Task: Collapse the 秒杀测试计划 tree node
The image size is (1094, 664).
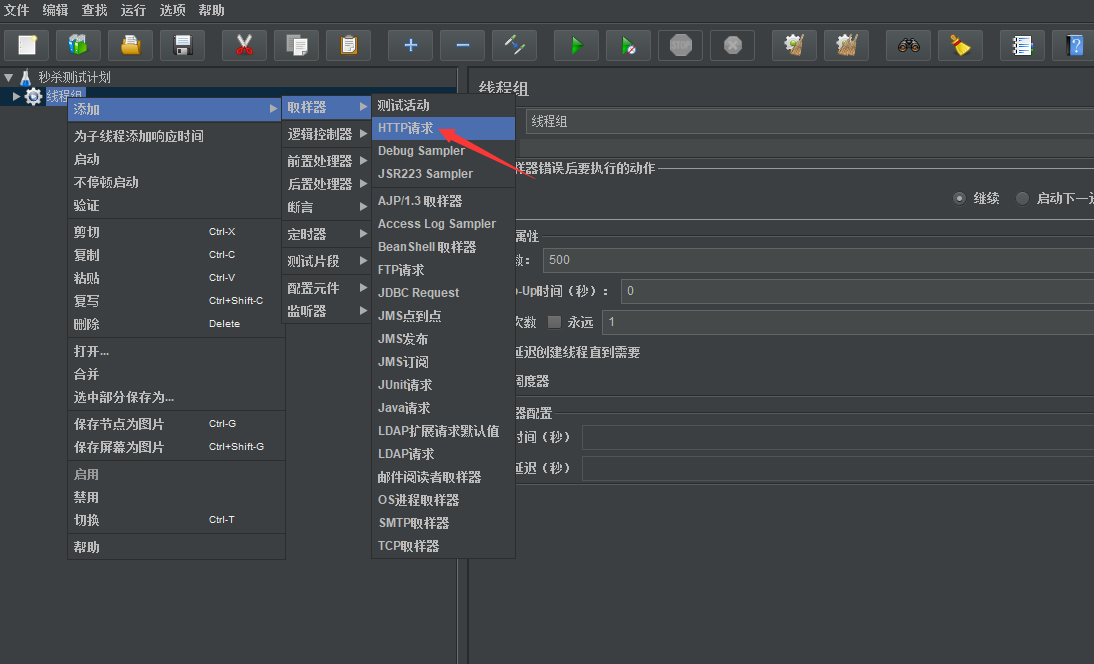Action: pos(8,77)
